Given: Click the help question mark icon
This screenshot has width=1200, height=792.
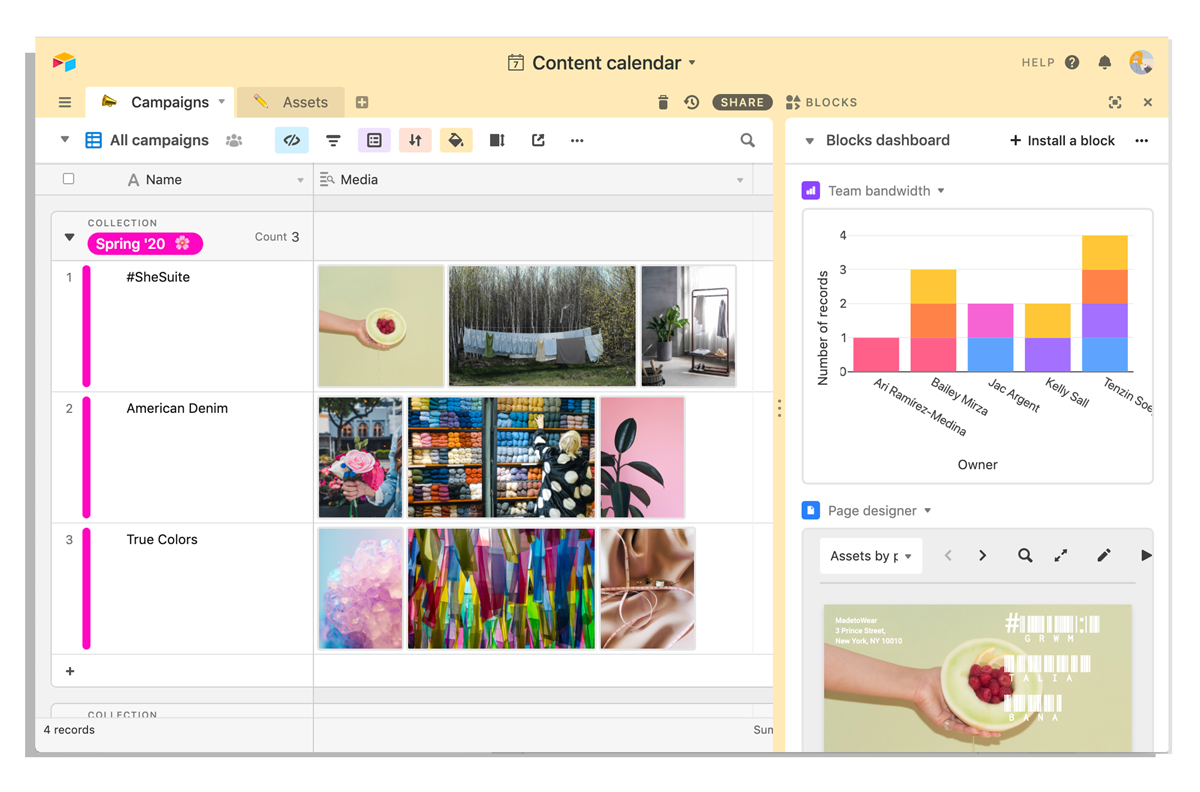Looking at the screenshot, I should pos(1072,62).
